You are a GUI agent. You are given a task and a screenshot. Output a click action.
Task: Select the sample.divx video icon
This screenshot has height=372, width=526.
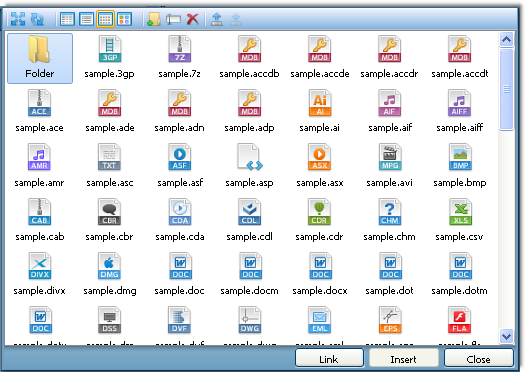click(x=40, y=266)
